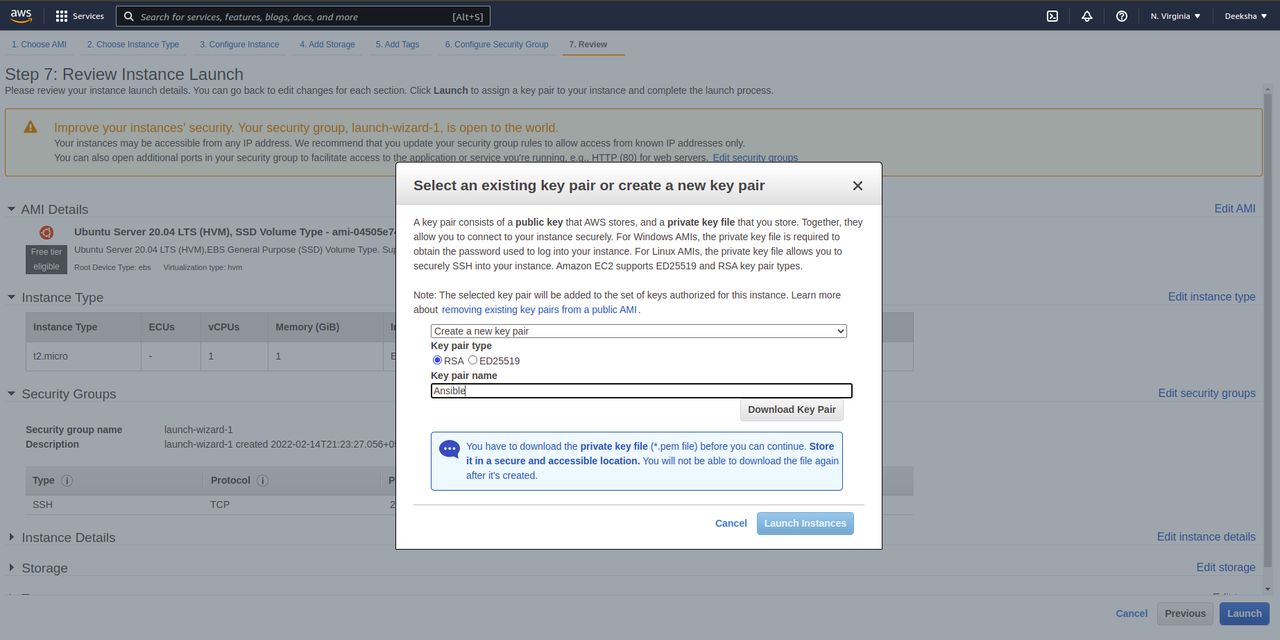Click the Edit storage link

[x=1226, y=567]
